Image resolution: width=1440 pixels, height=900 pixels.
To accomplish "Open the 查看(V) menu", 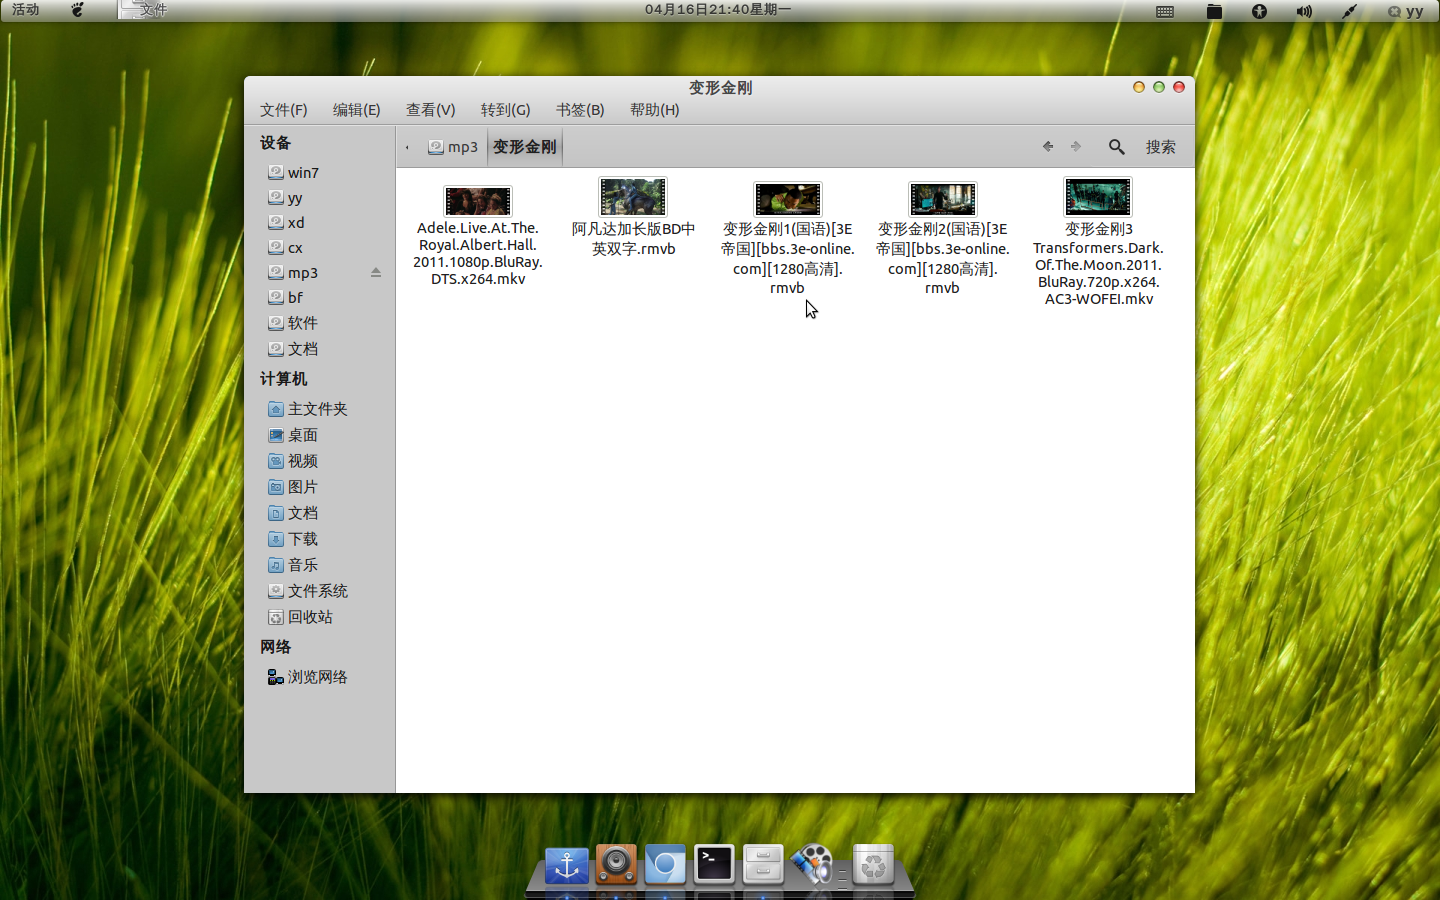I will [x=431, y=110].
